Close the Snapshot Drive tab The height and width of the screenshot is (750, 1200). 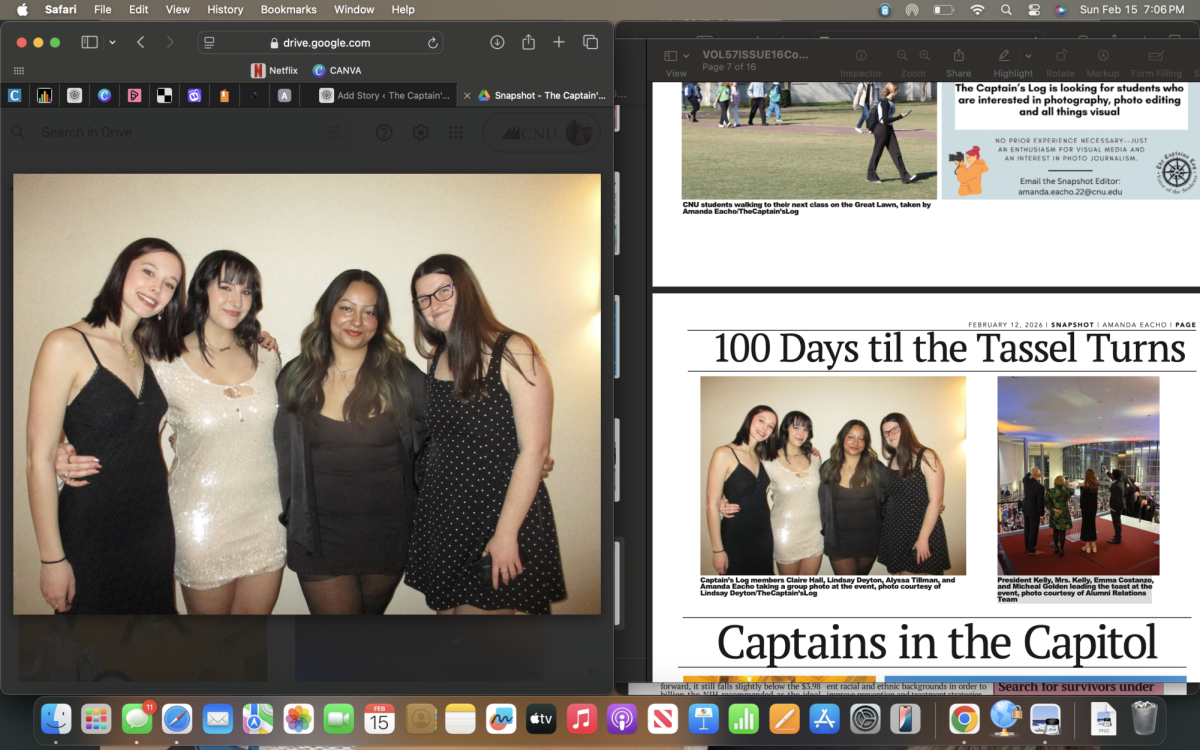(x=467, y=96)
